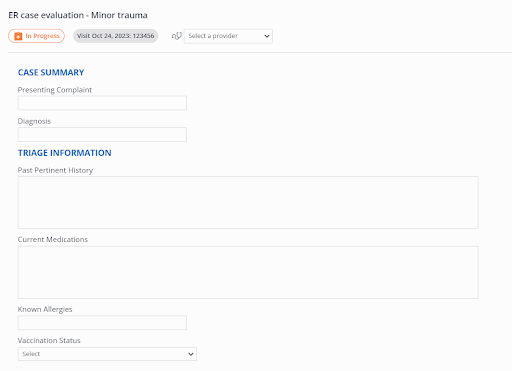Click the stethoscope provider icon
The width and height of the screenshot is (512, 371).
pos(176,36)
